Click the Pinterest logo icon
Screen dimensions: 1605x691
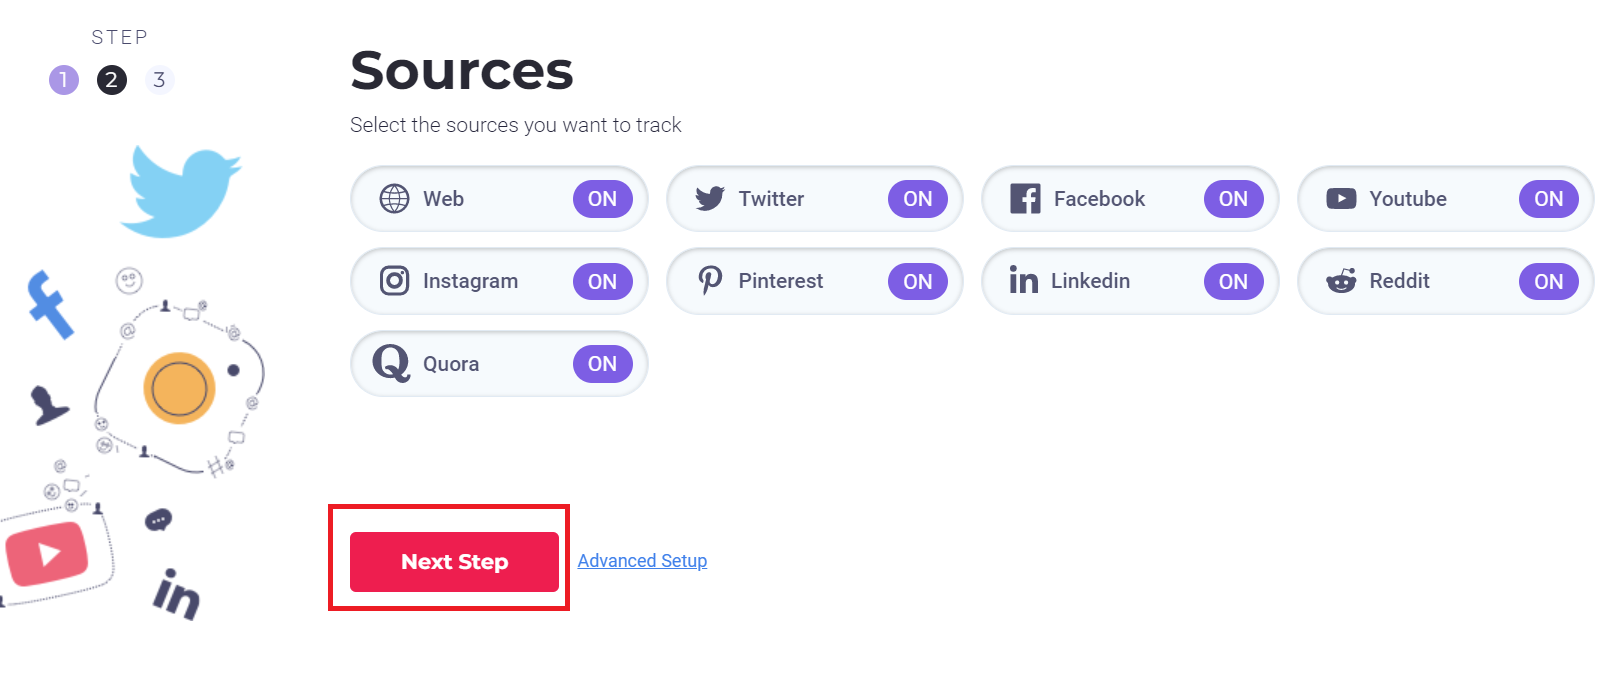click(710, 281)
